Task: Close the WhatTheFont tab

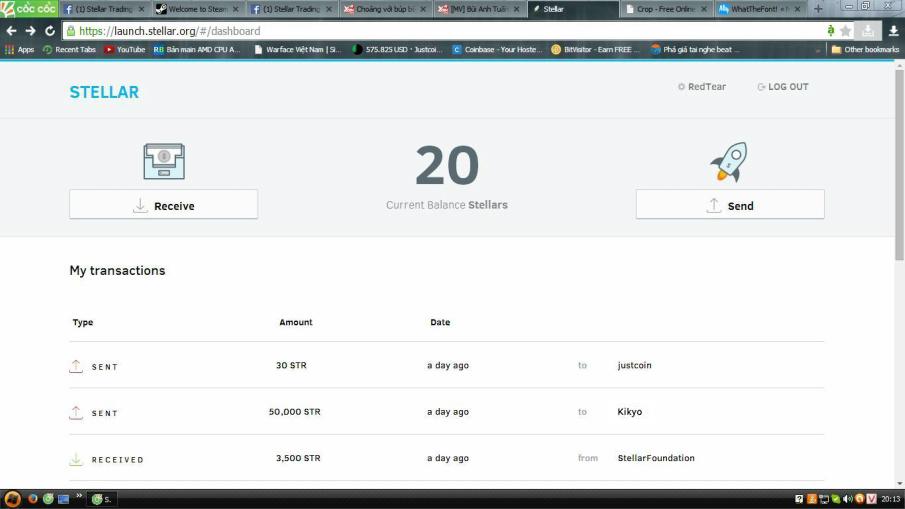Action: 797,9
